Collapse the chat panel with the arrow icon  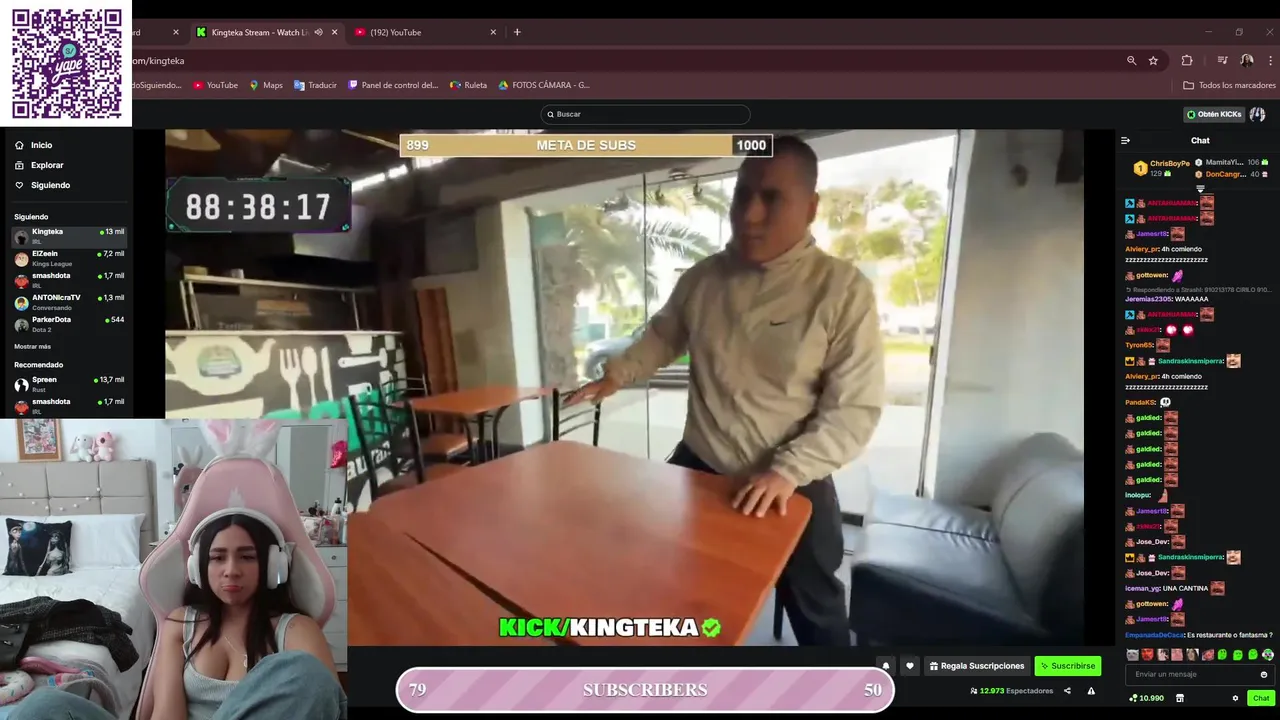(x=1125, y=141)
